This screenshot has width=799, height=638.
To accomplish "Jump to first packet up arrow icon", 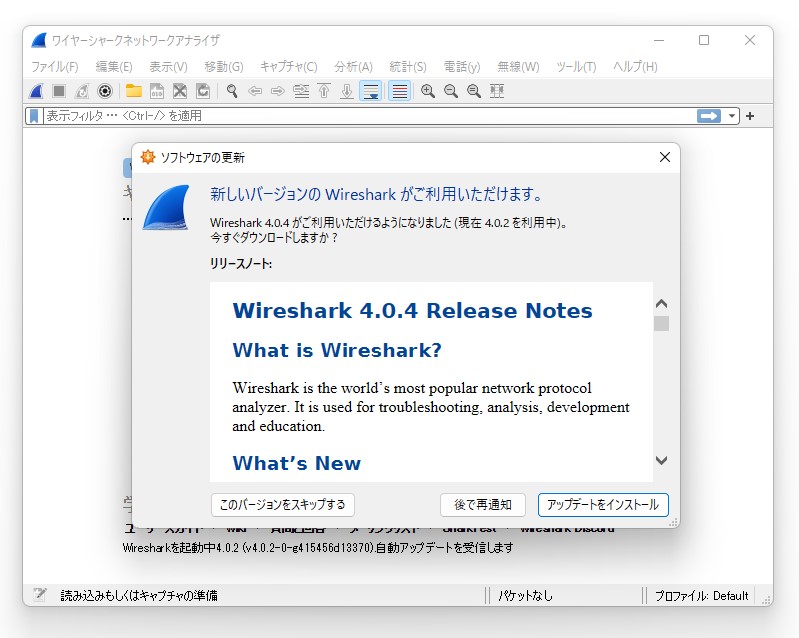I will (324, 91).
